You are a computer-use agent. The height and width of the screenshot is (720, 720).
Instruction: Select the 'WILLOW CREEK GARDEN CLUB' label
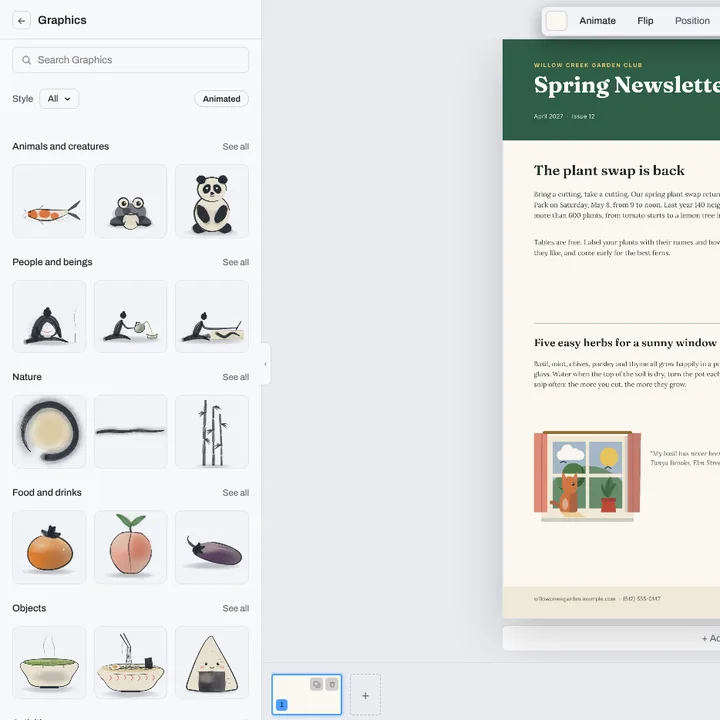[x=588, y=65]
